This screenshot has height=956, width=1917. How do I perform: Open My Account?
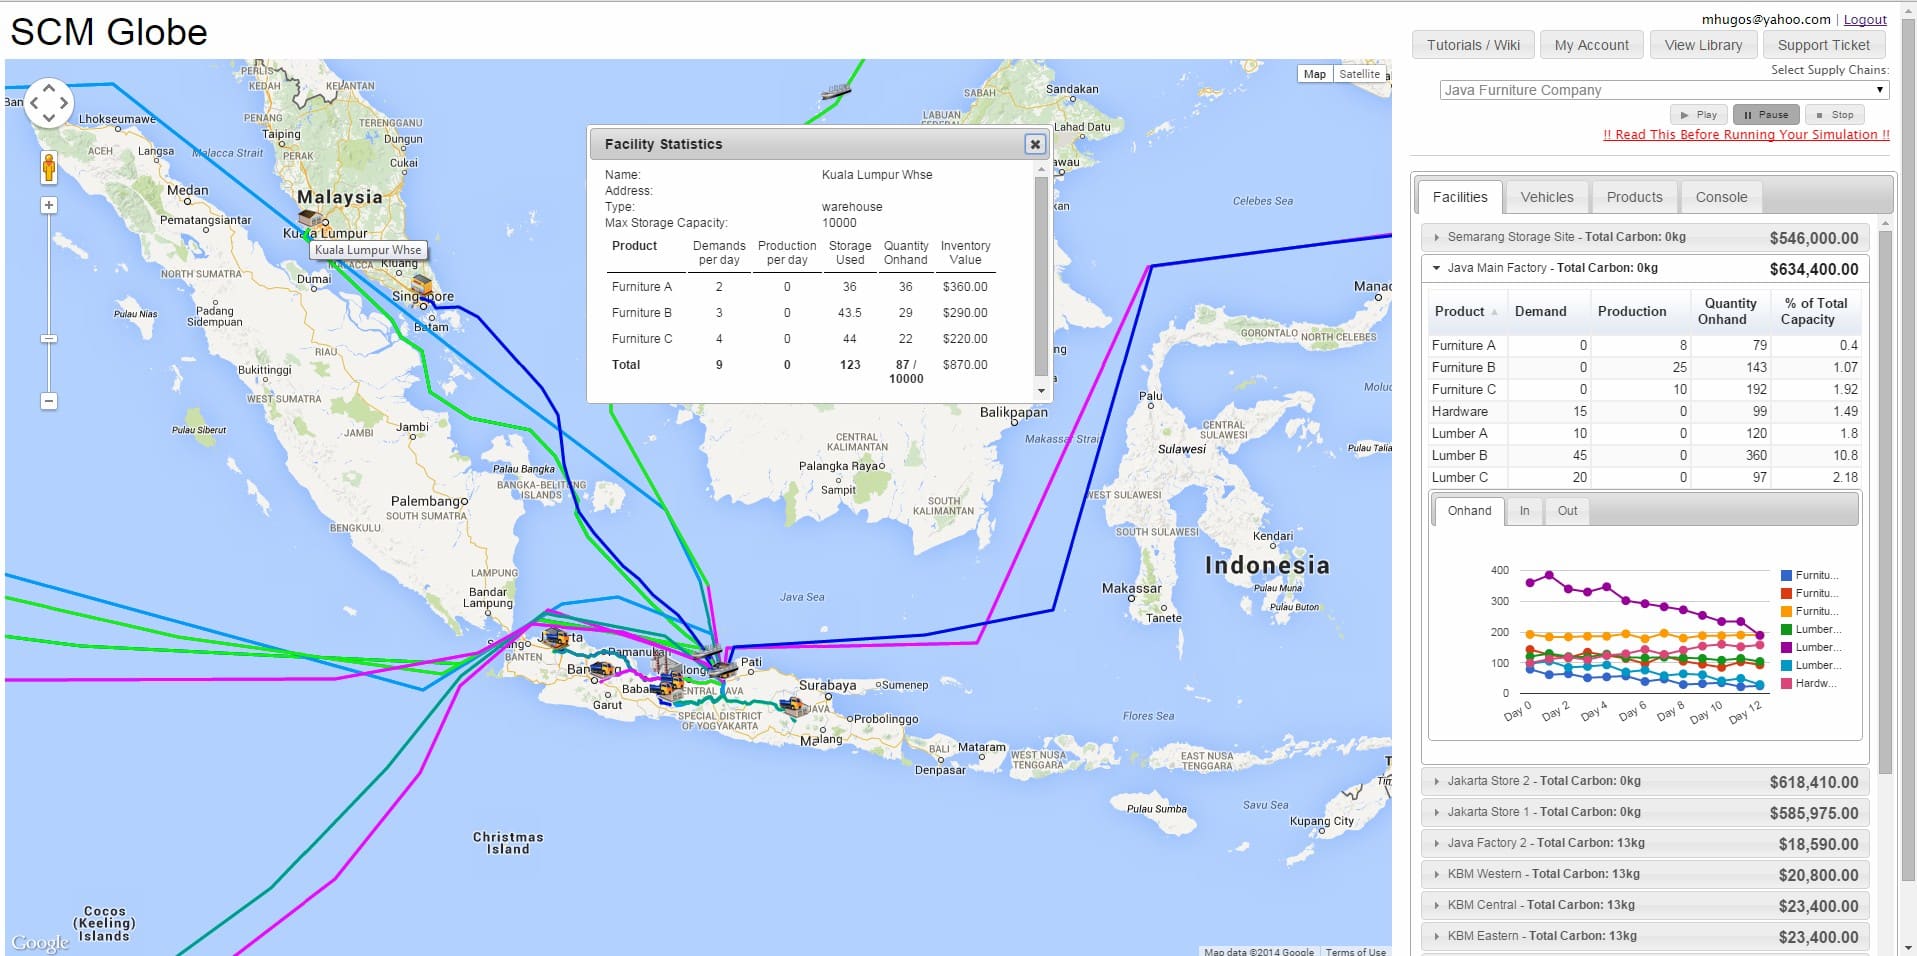[1591, 45]
